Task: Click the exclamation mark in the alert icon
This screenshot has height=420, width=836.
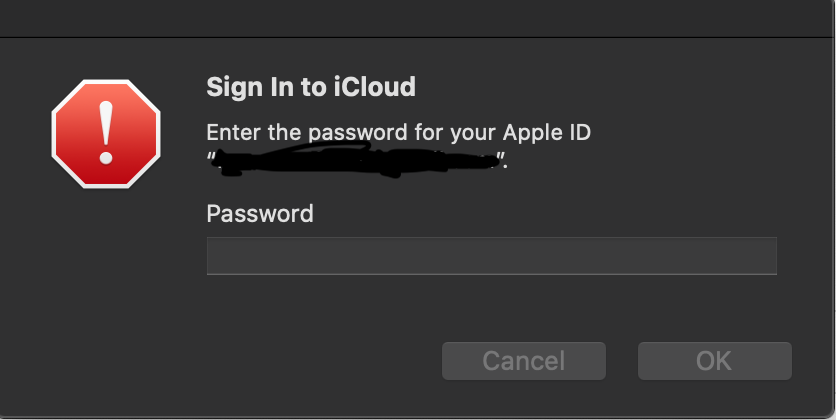Action: [106, 132]
